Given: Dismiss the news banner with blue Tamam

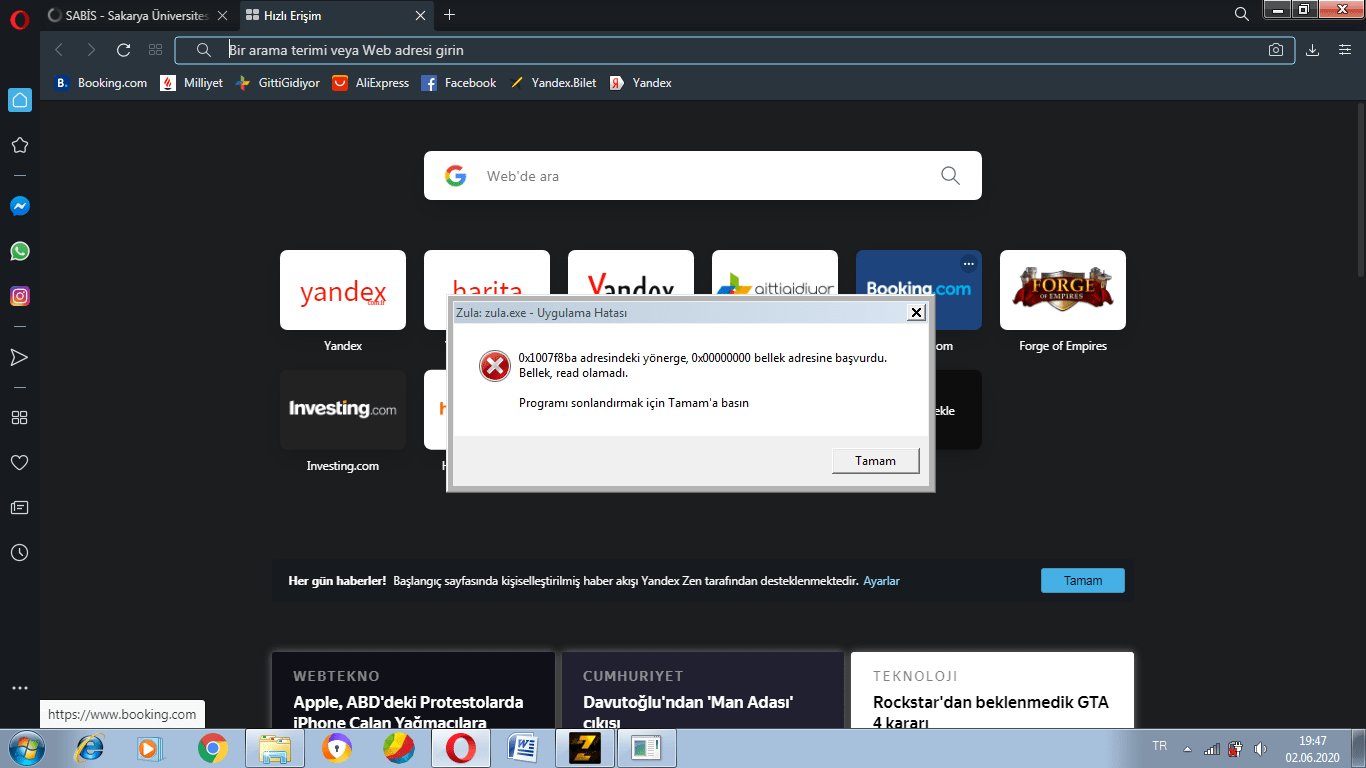Looking at the screenshot, I should [1083, 580].
